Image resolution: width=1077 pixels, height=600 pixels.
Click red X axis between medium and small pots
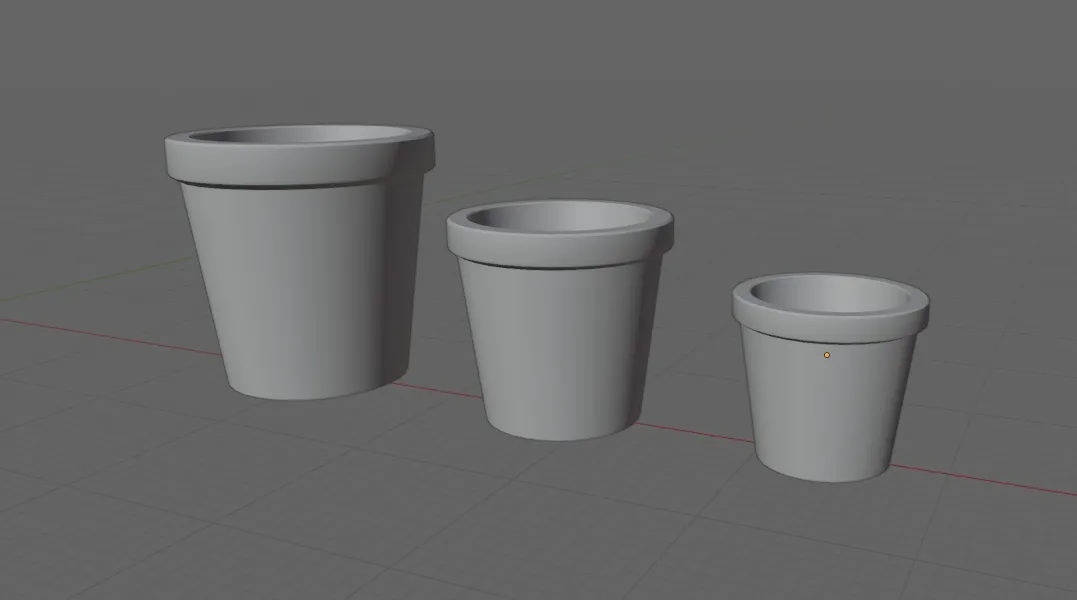tap(694, 431)
